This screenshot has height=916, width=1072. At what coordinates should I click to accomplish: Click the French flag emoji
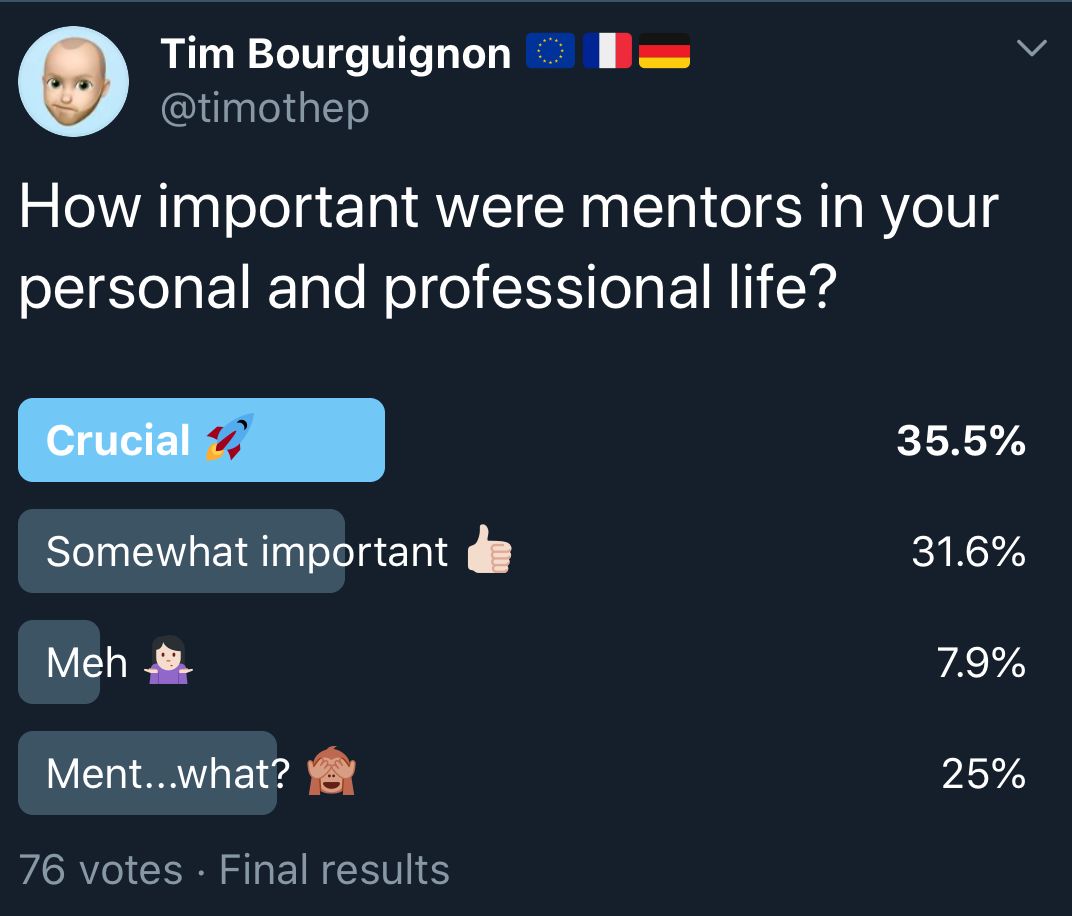[x=607, y=51]
